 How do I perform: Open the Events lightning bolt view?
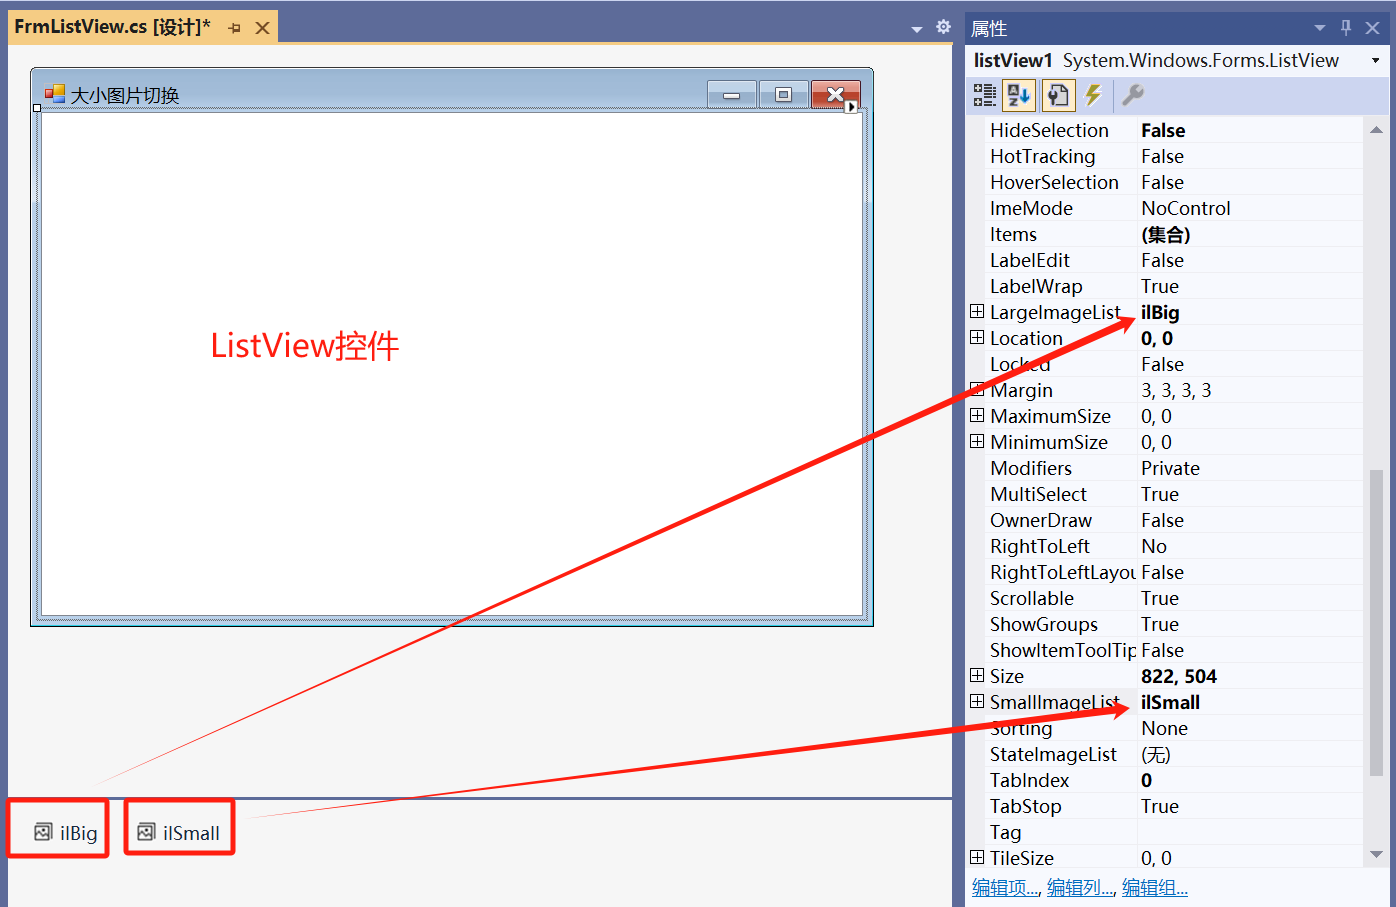(1093, 95)
